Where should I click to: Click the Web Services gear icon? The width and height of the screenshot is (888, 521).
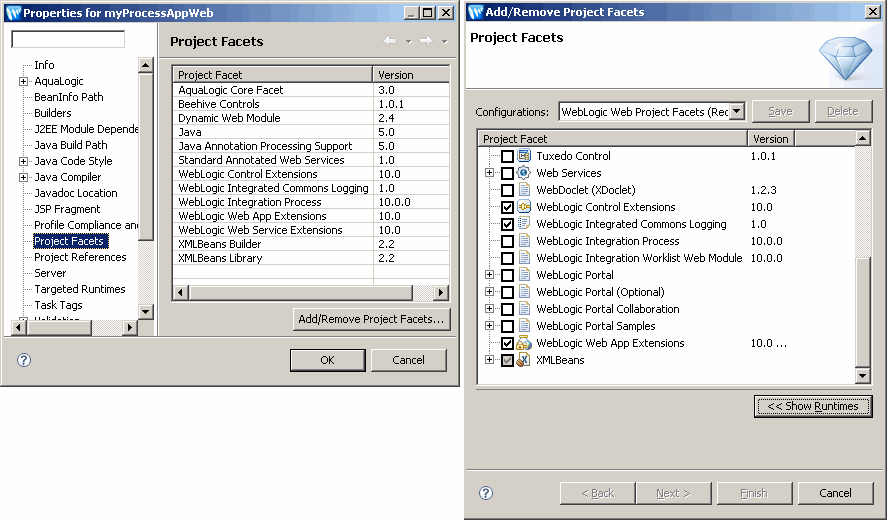point(524,173)
